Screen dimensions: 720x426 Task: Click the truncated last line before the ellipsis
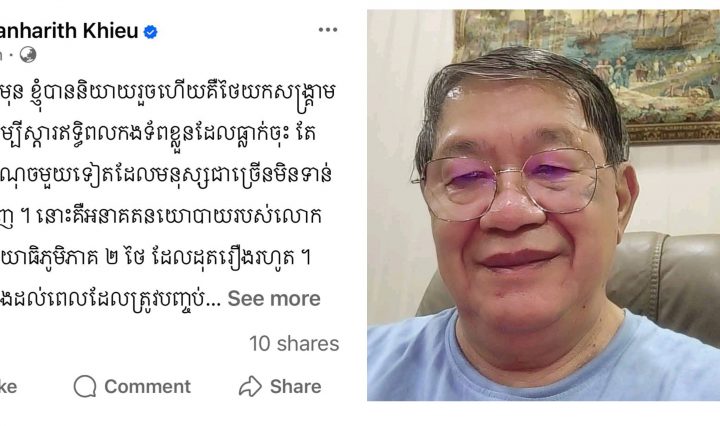tap(110, 299)
